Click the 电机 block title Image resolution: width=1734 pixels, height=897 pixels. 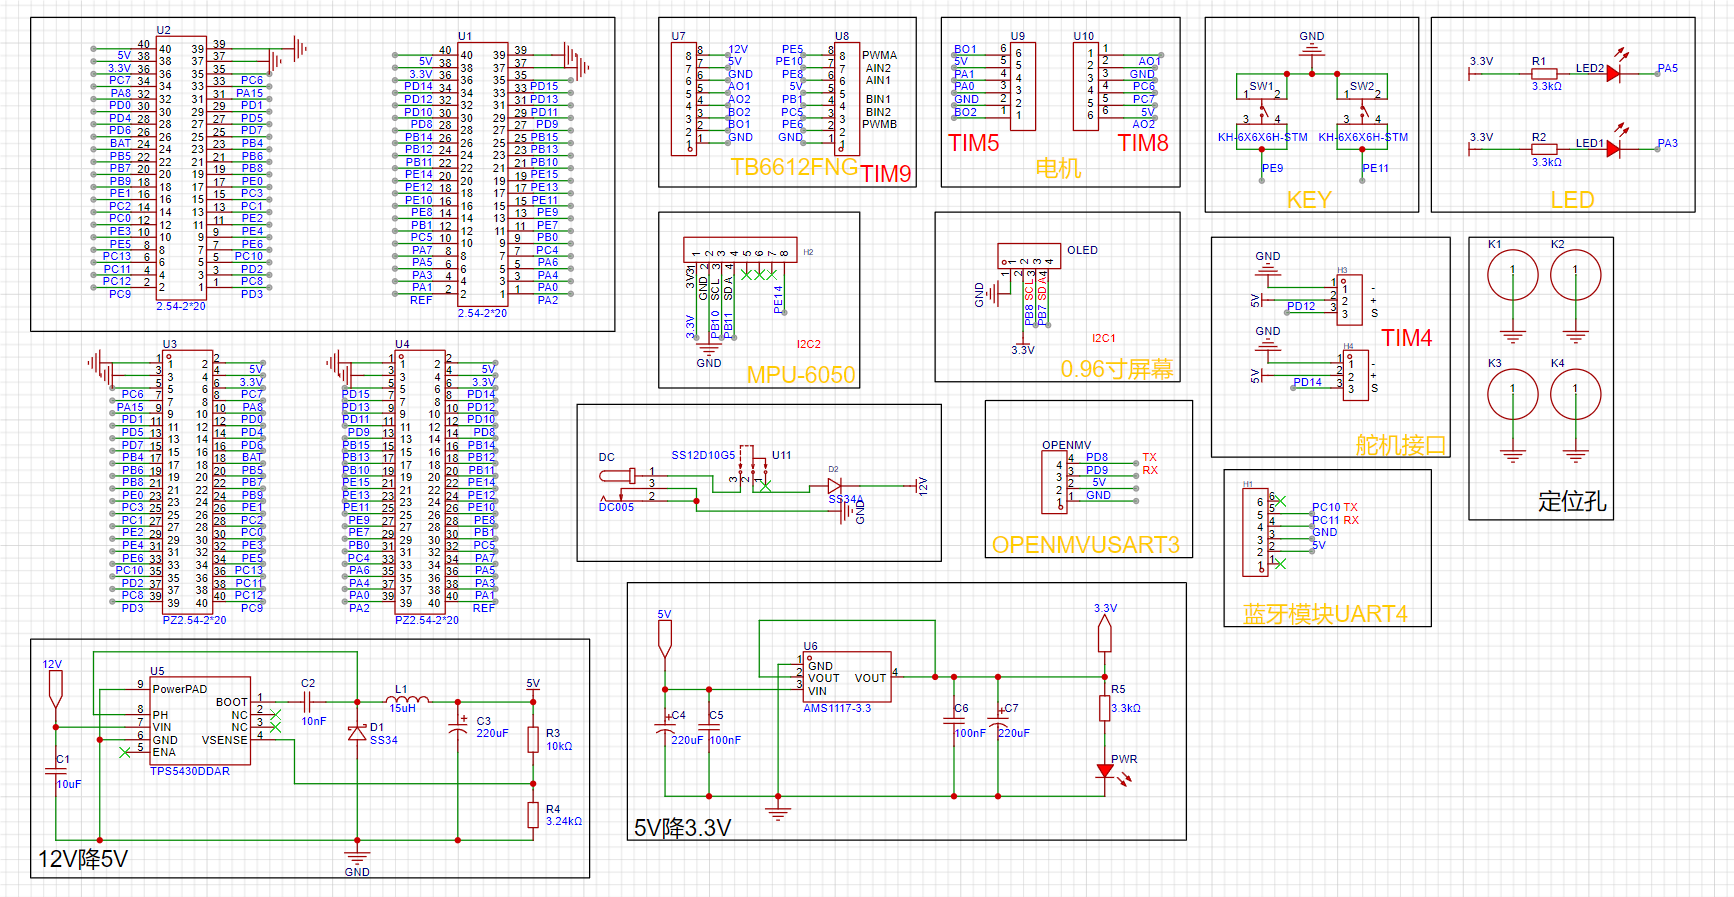(1058, 168)
